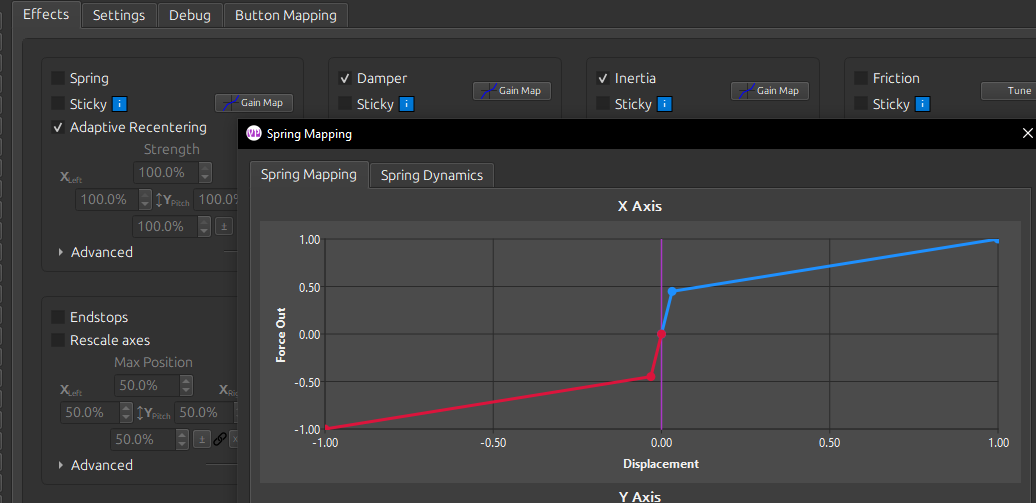Increase the bottom Max Position 50.0% value
The width and height of the screenshot is (1036, 503).
tap(182, 434)
